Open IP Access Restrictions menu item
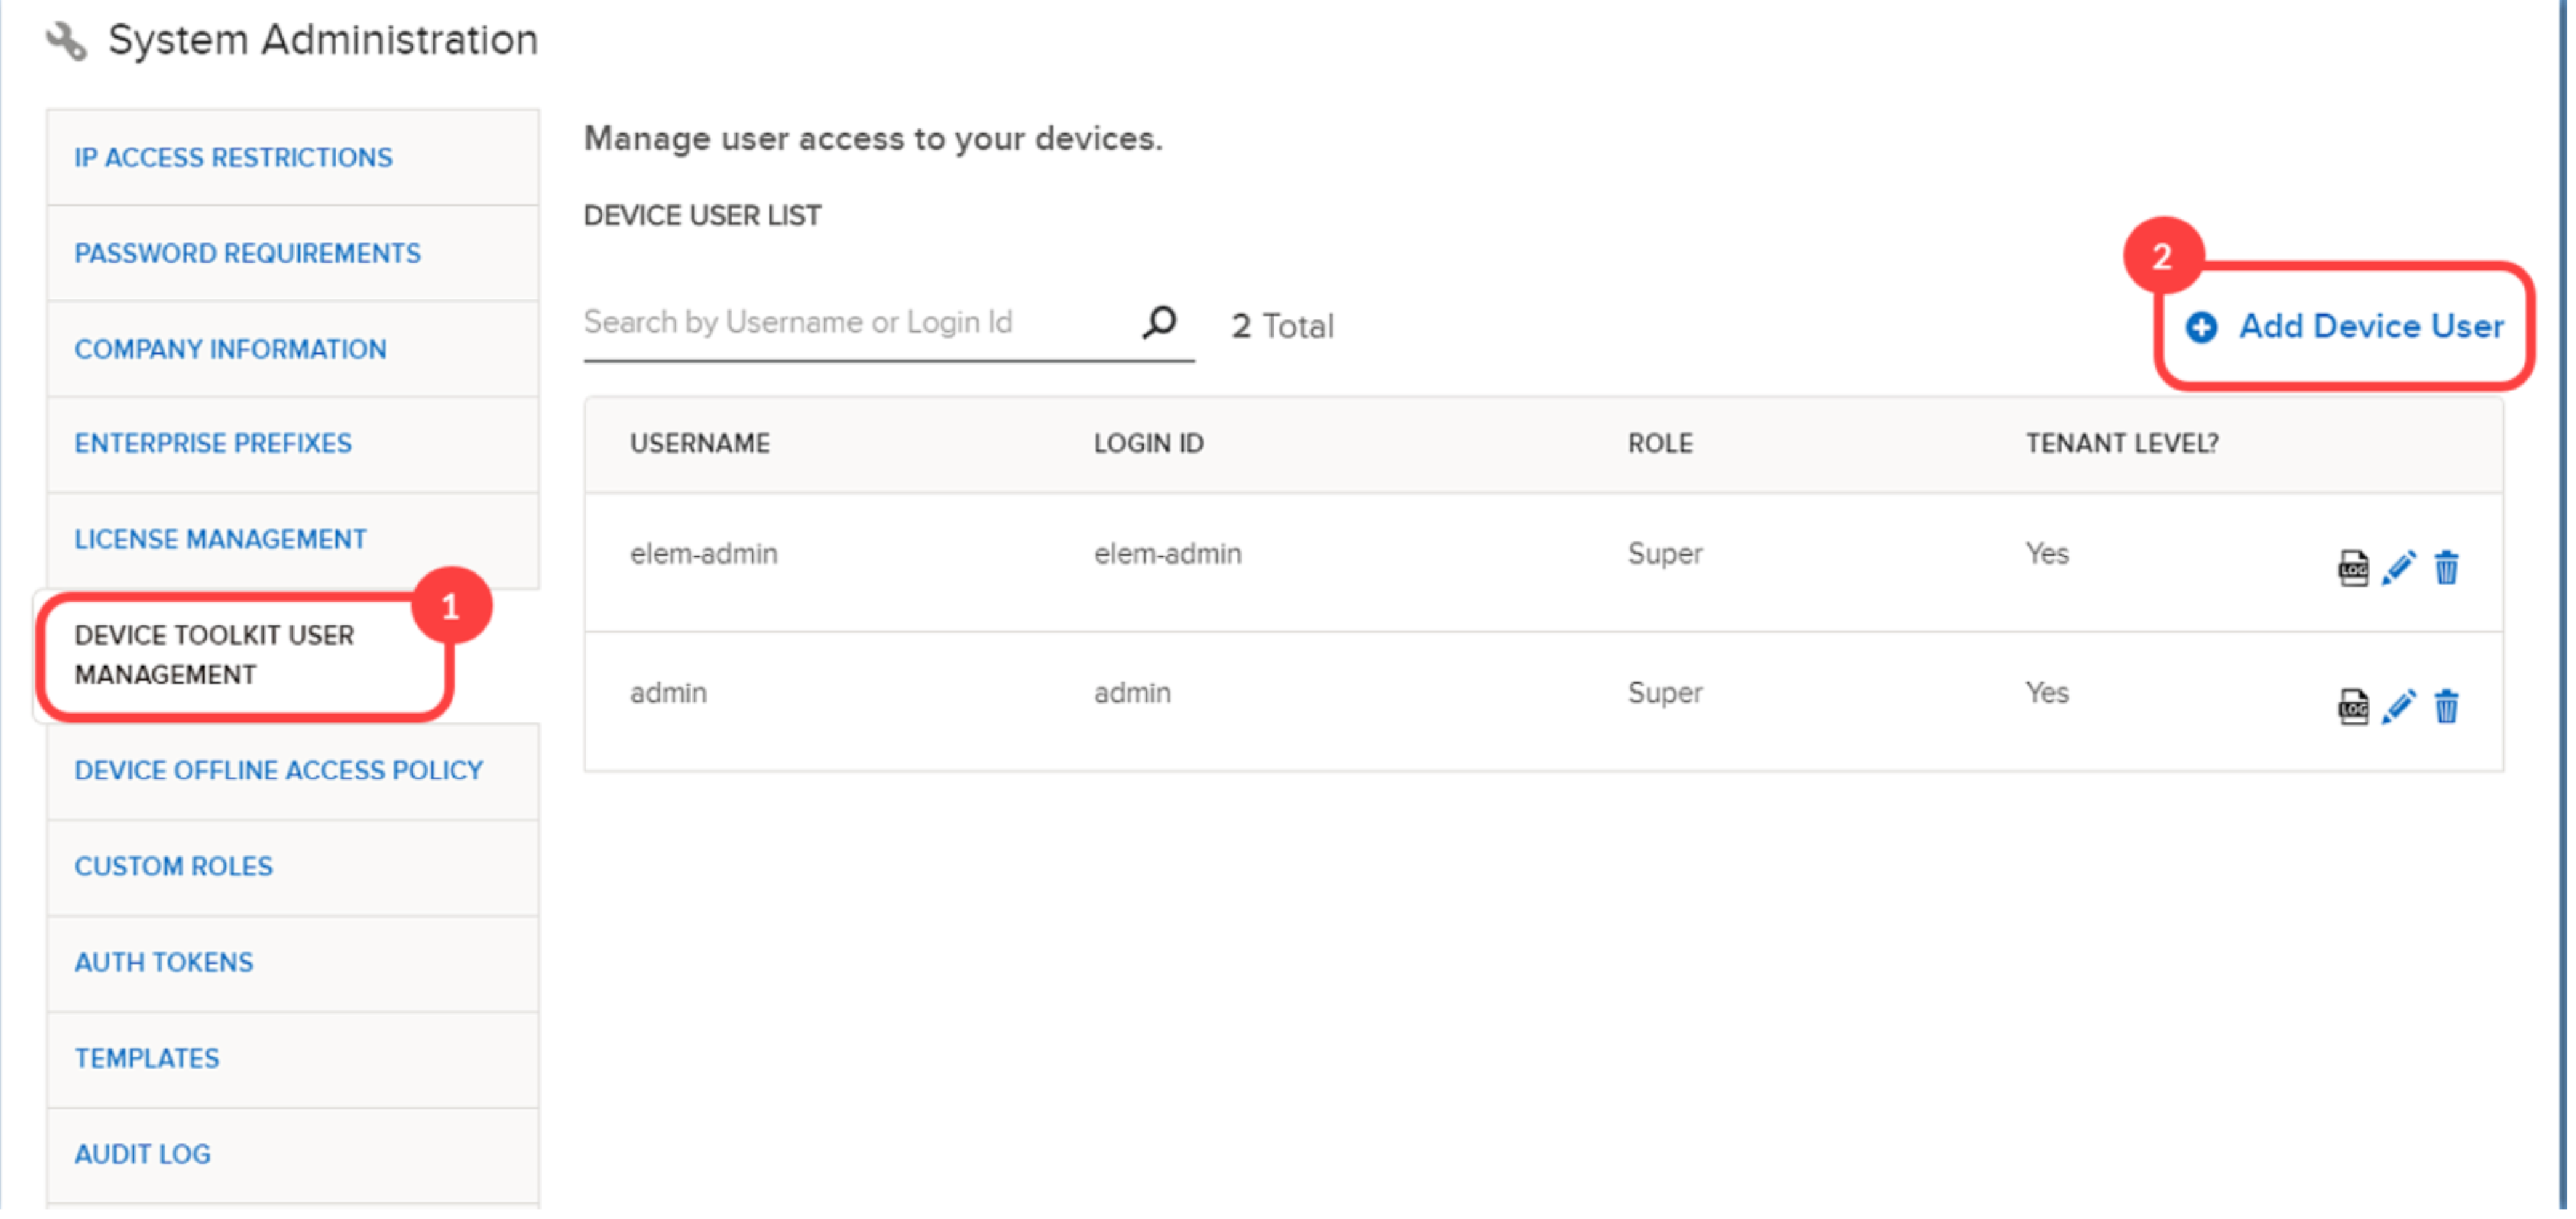Viewport: 2576px width, 1219px height. pos(233,158)
